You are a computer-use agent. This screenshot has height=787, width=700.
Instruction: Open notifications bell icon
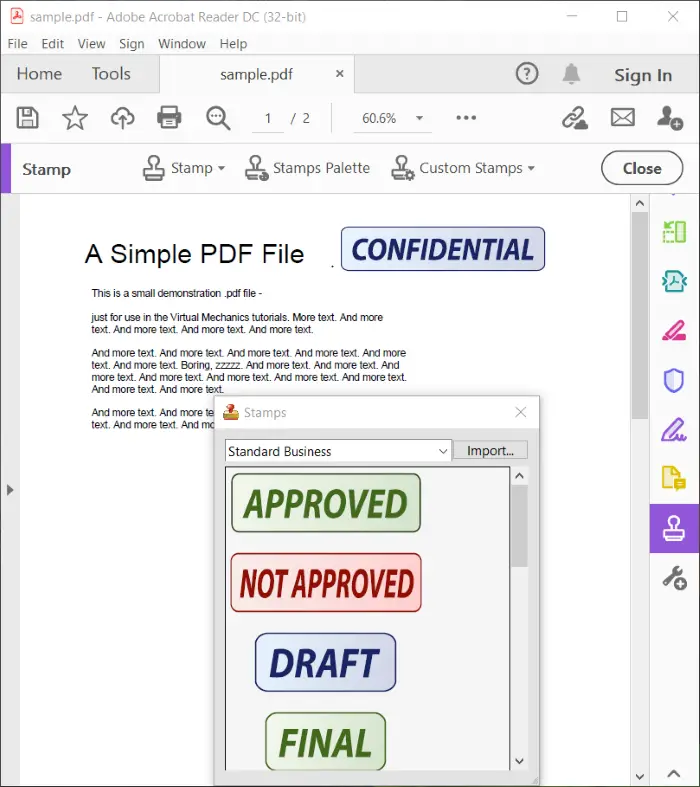[x=571, y=74]
